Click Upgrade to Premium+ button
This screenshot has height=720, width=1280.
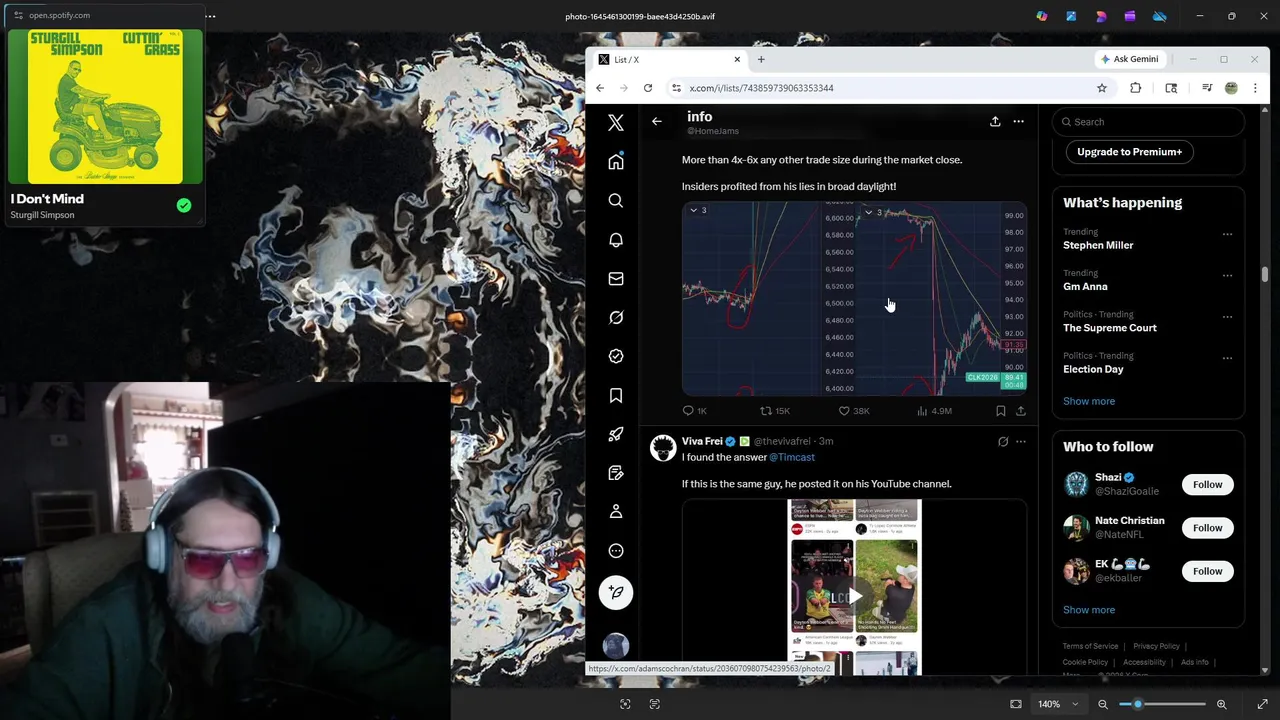pyautogui.click(x=1129, y=152)
